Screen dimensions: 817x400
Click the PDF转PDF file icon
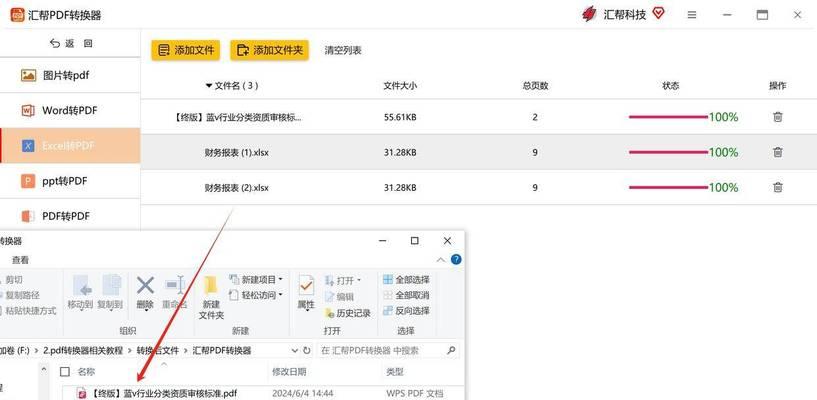28,216
